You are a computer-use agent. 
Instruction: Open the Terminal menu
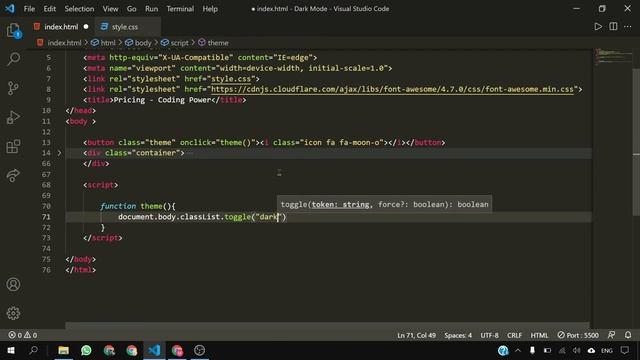[180, 9]
